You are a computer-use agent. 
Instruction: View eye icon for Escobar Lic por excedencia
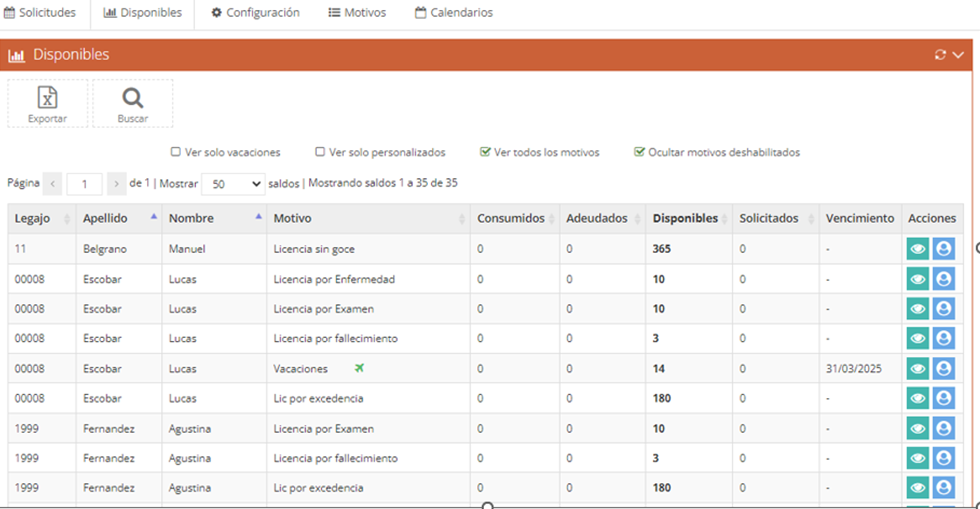pos(918,398)
